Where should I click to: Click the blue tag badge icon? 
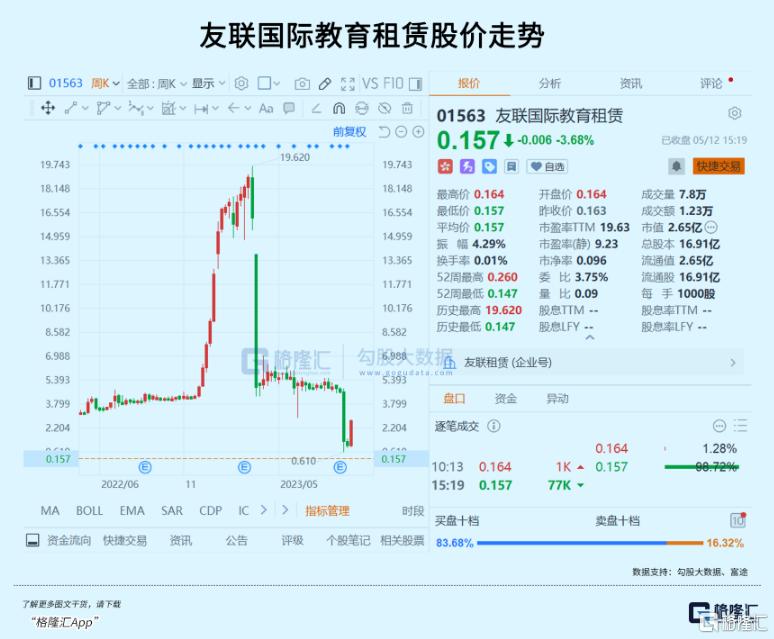click(489, 167)
